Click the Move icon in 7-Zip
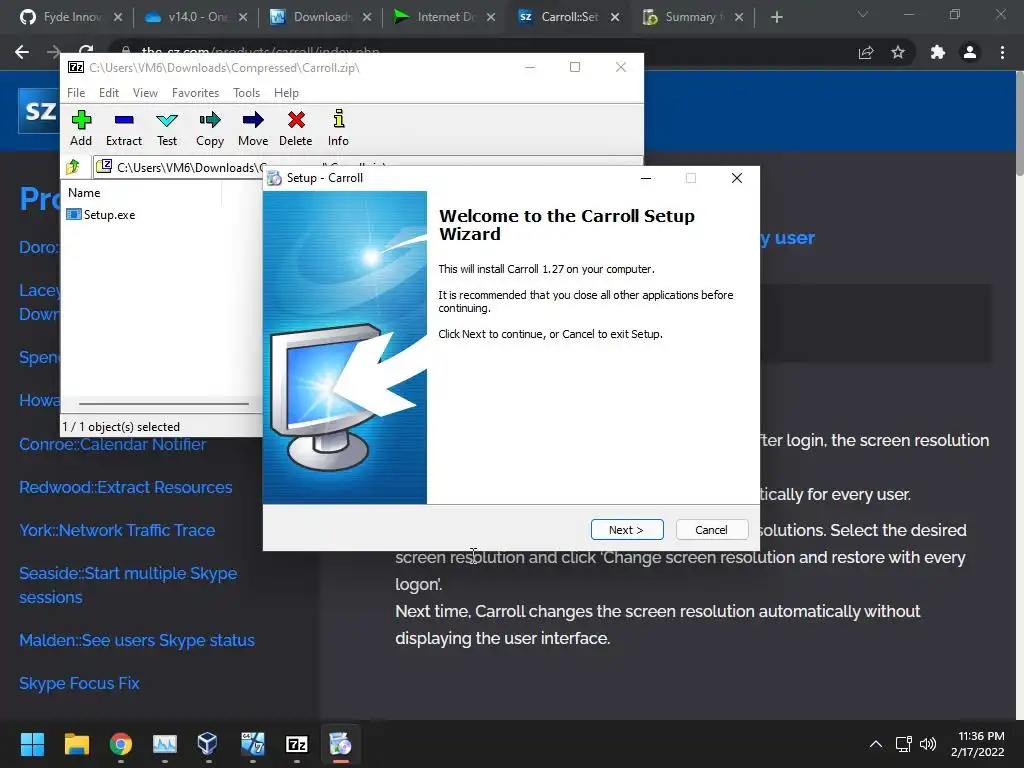1024x768 pixels. 253,129
